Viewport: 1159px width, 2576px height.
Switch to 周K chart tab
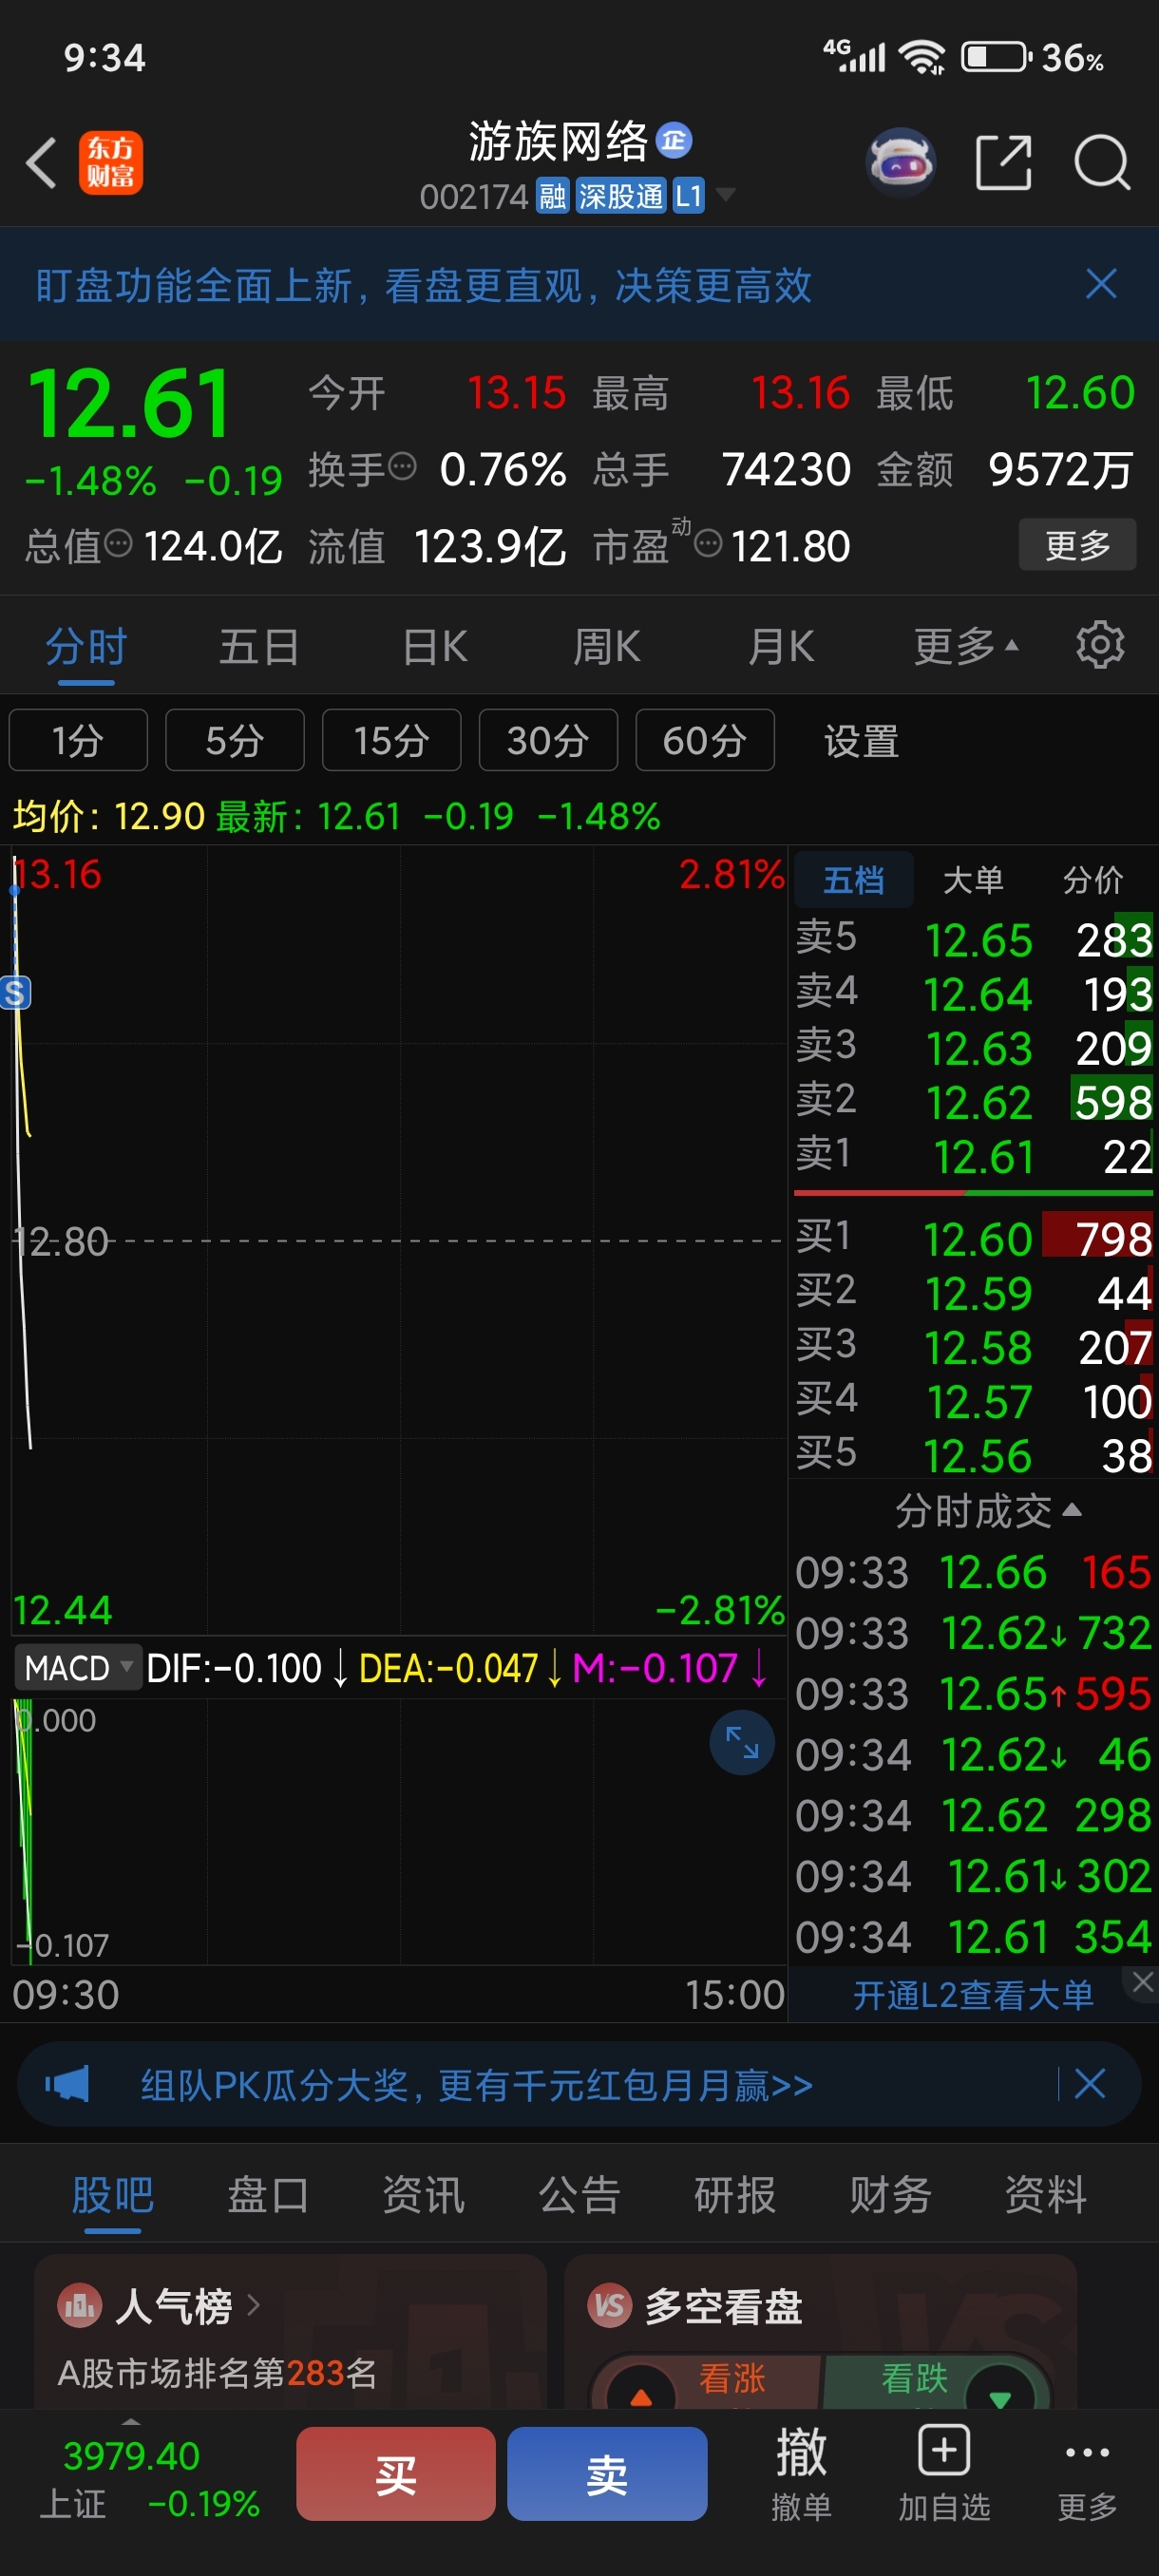coord(606,647)
